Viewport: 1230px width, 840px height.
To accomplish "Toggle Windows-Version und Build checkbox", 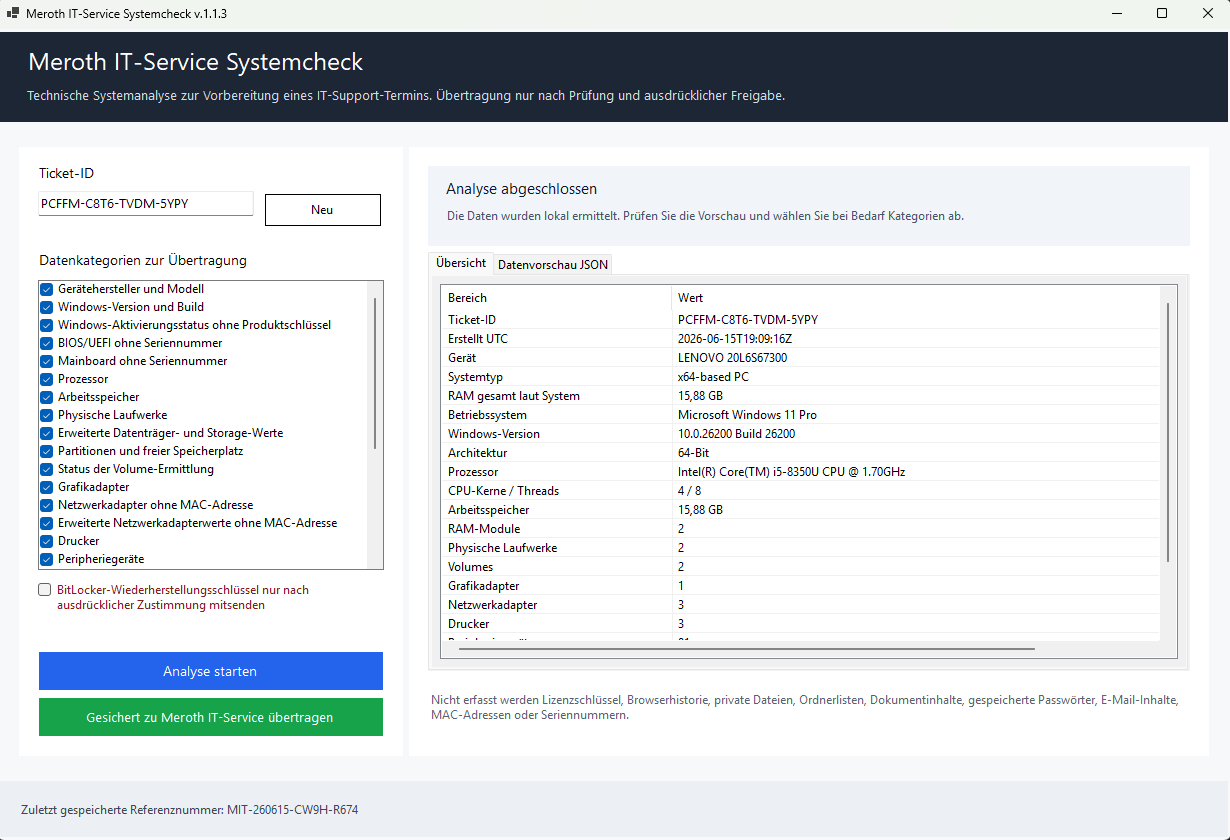I will [x=46, y=307].
